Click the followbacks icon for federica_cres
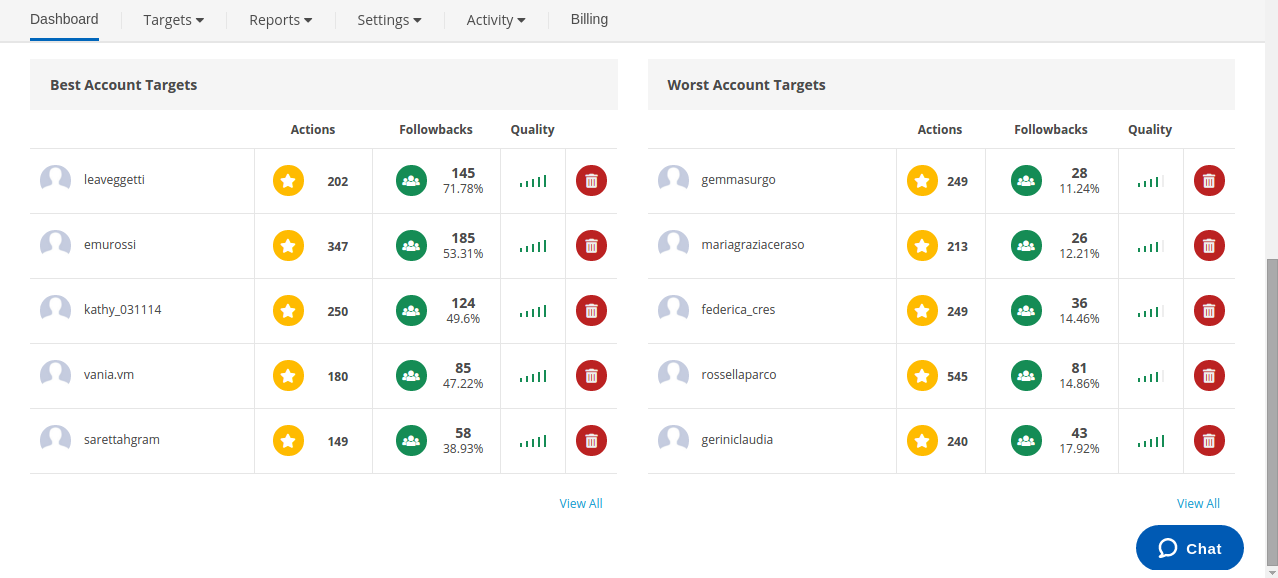 1026,311
